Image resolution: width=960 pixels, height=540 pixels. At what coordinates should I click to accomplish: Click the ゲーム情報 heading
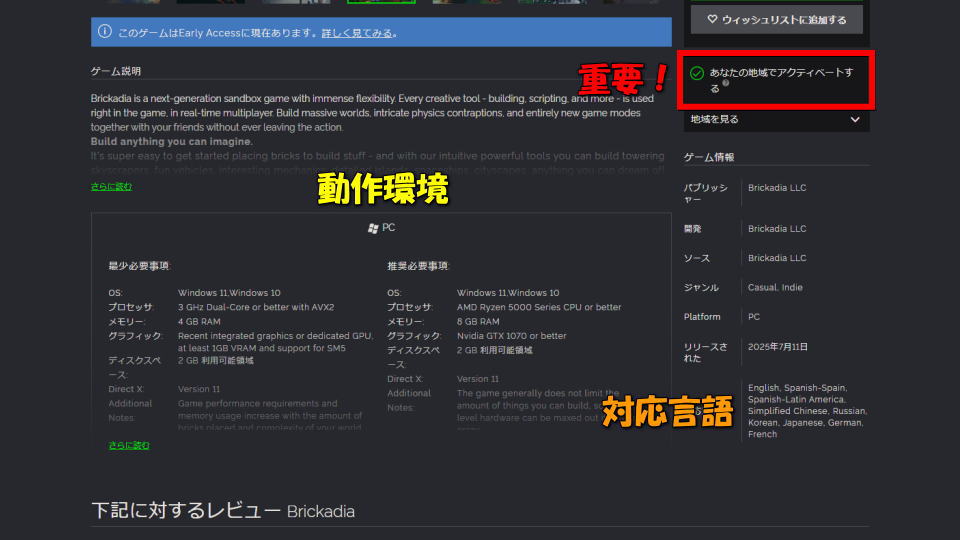[709, 157]
